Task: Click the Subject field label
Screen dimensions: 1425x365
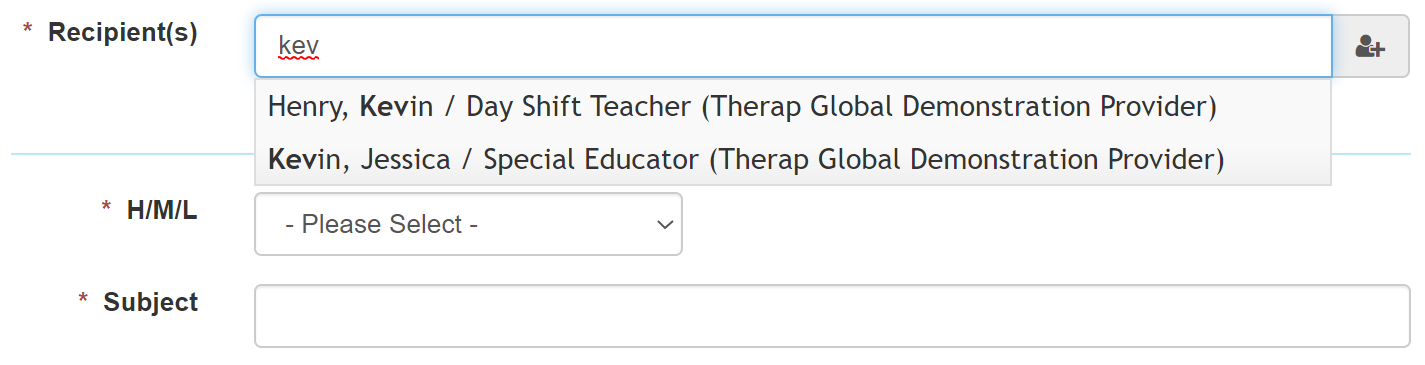Action: pyautogui.click(x=151, y=302)
